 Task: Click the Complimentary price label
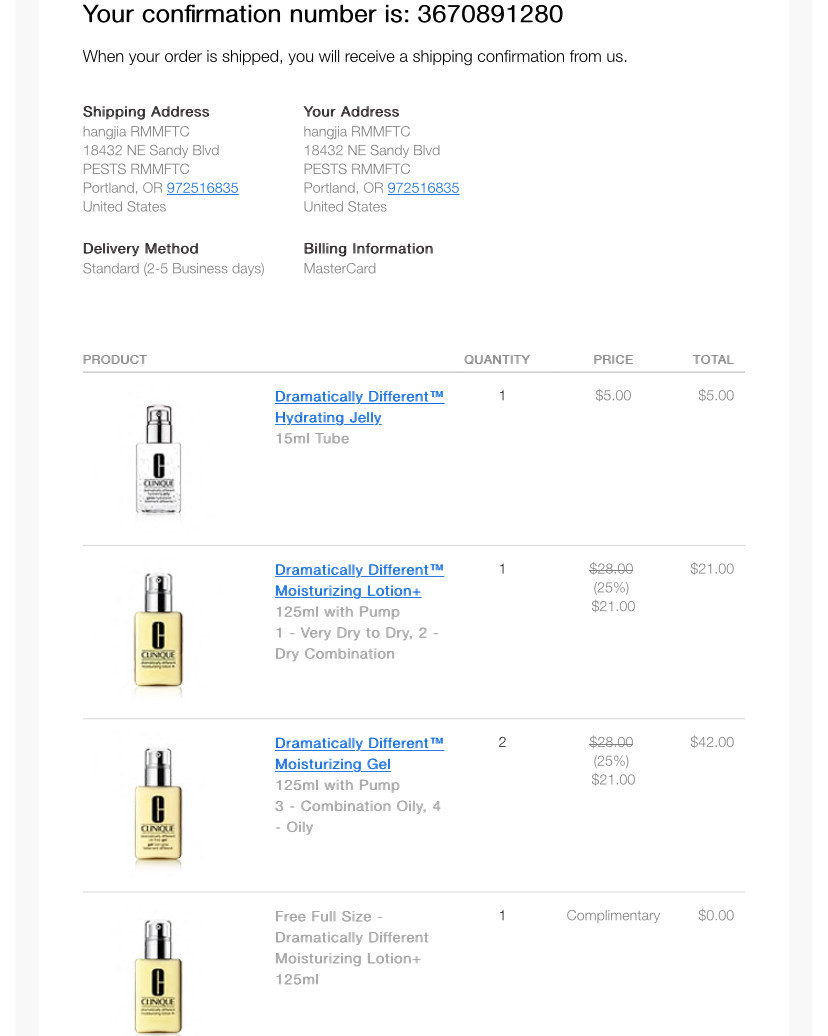613,916
